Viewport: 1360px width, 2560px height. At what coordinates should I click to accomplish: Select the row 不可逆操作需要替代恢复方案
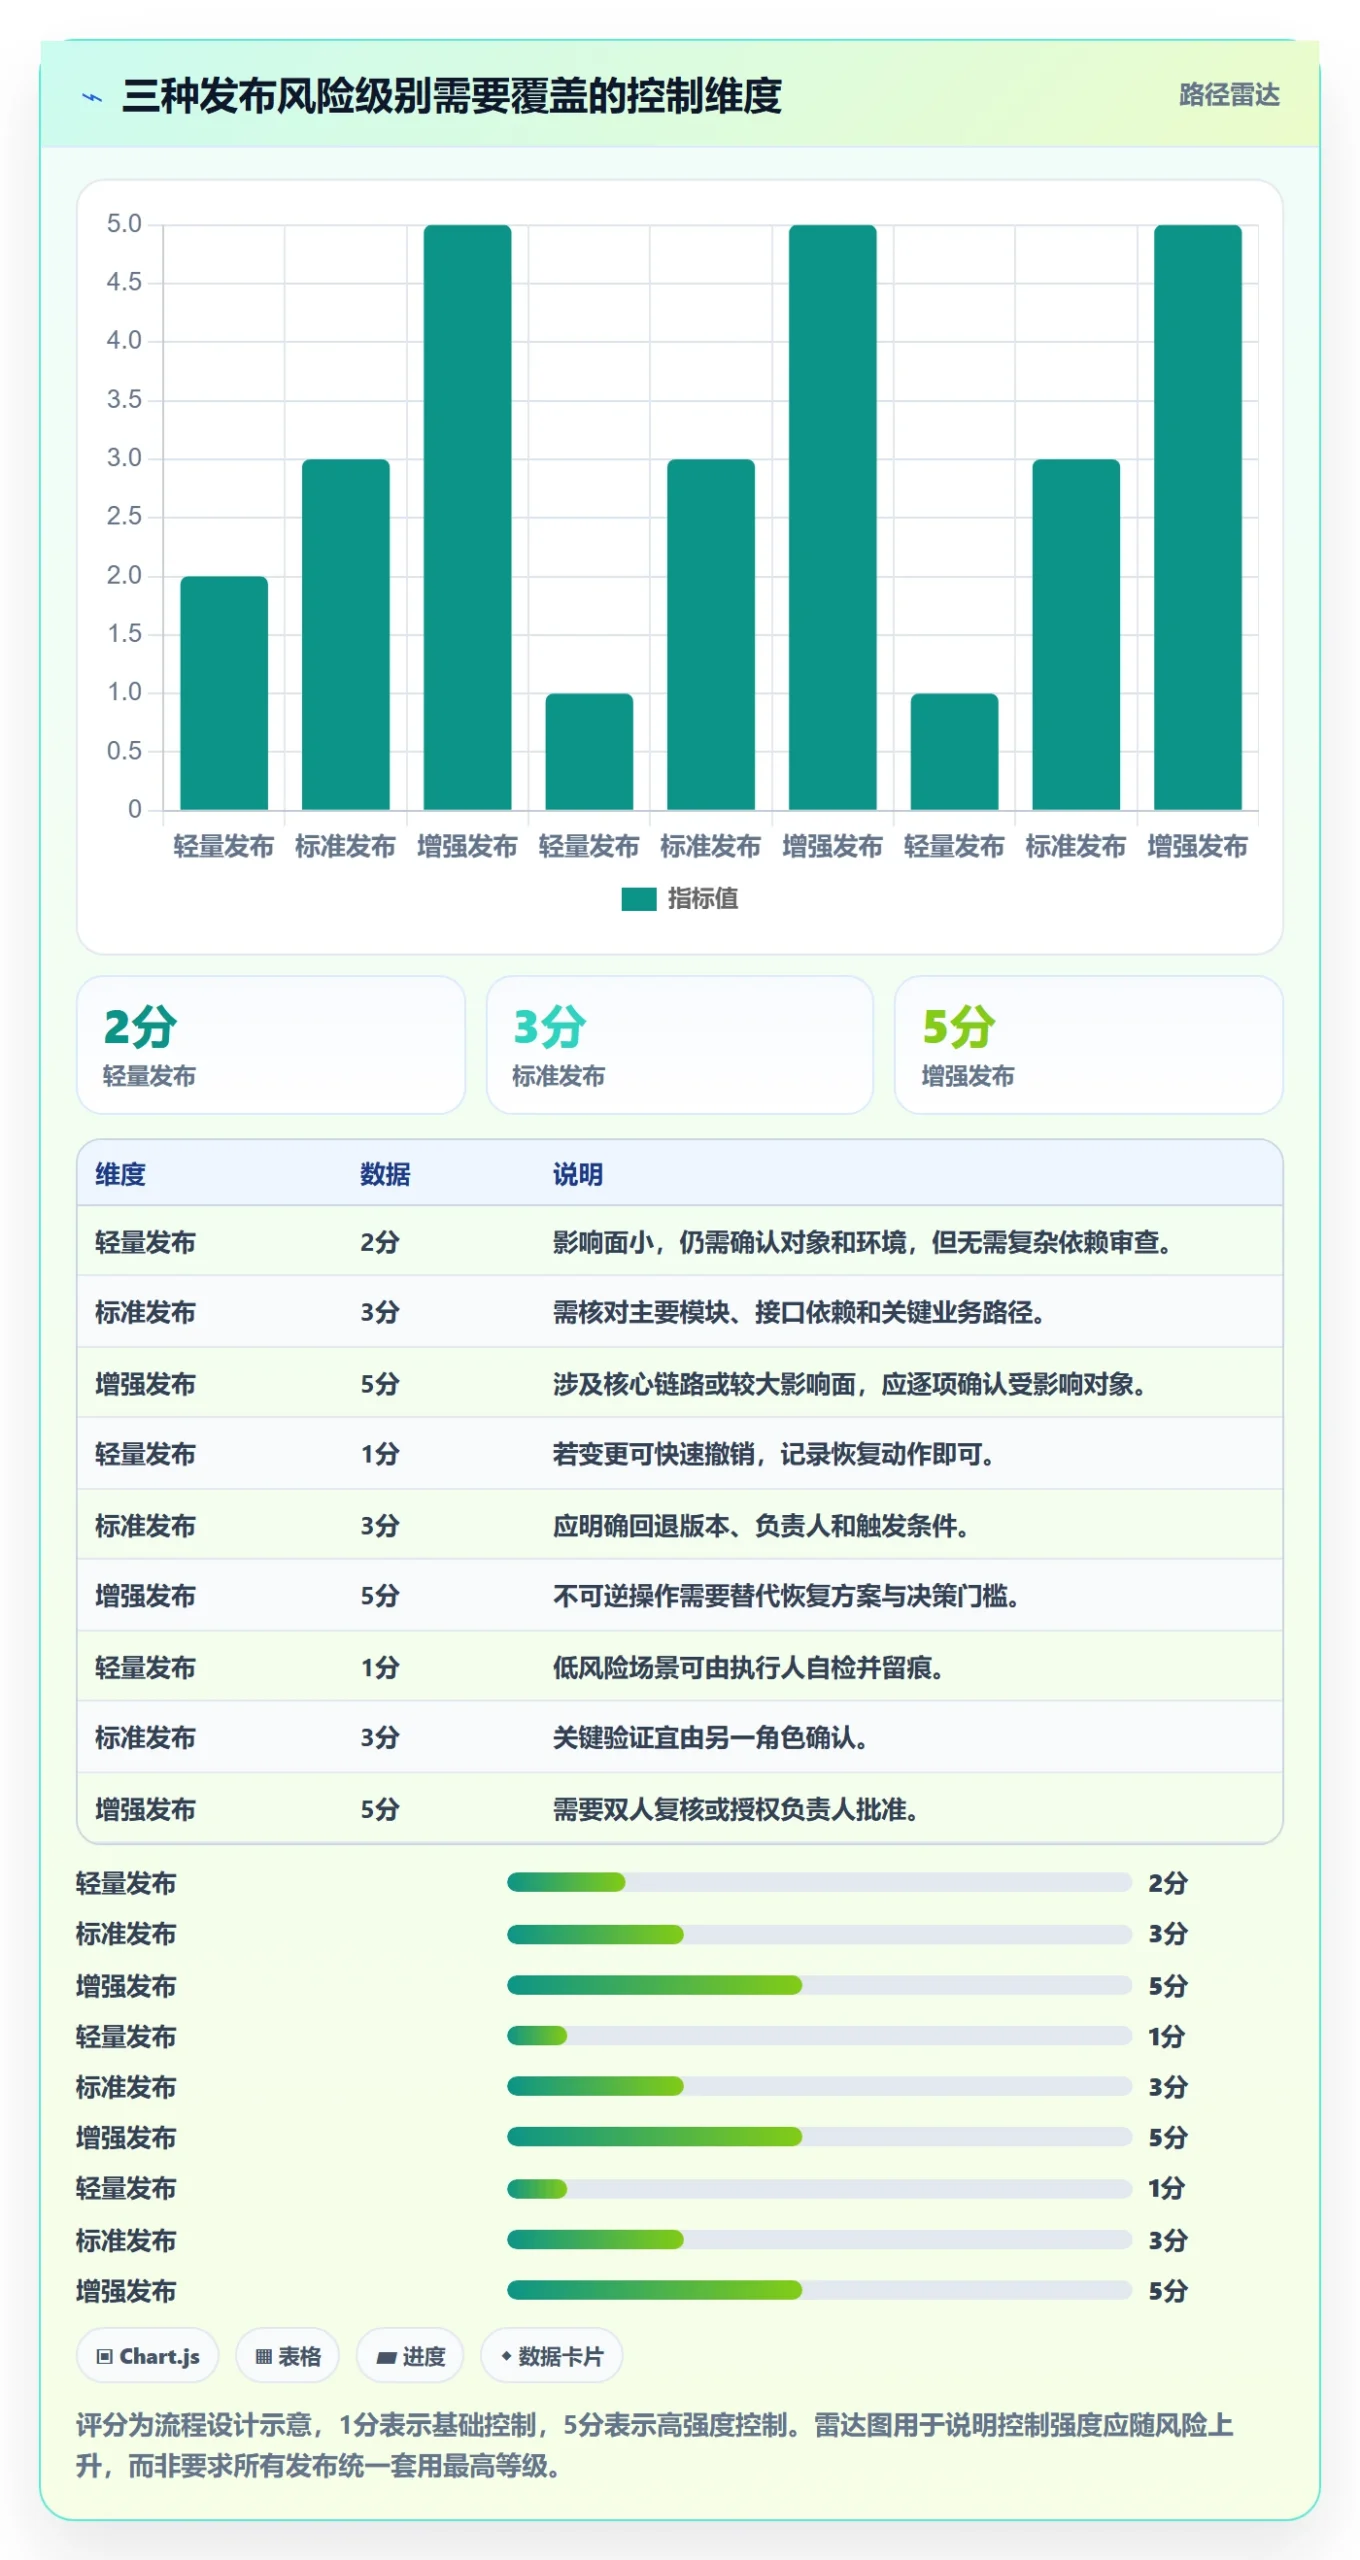(680, 1596)
